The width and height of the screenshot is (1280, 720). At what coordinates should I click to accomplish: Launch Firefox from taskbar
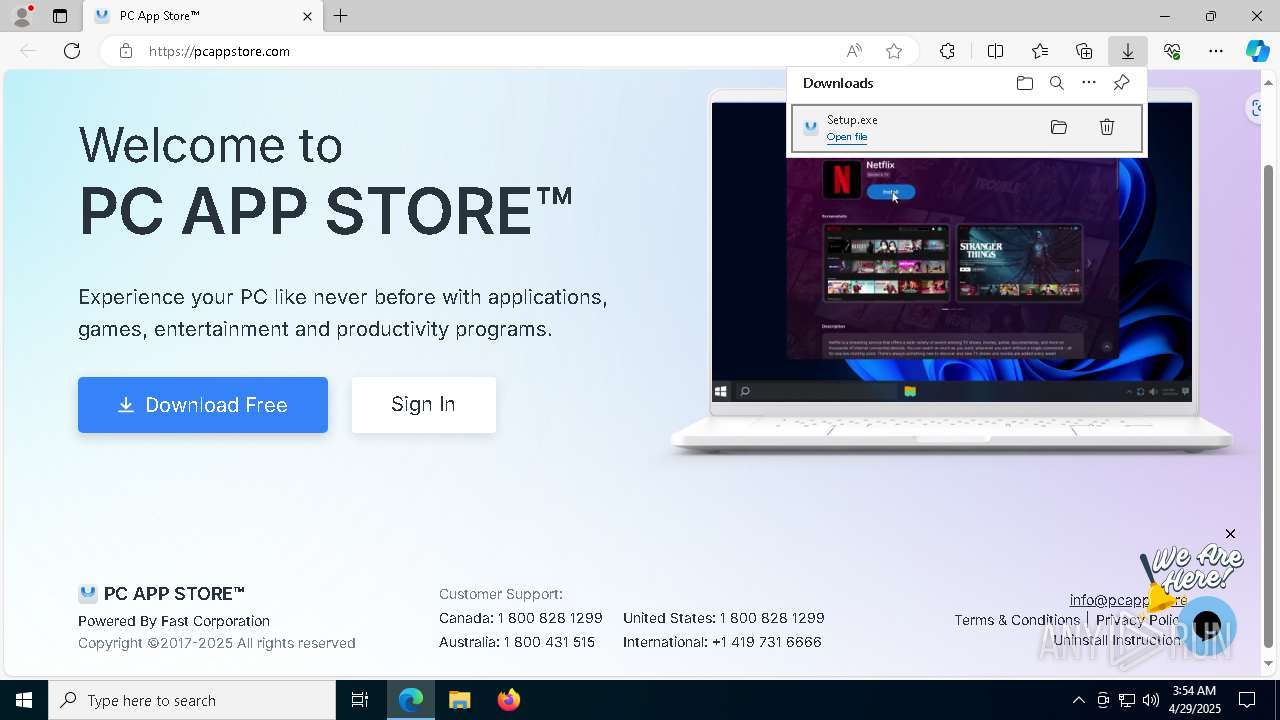pyautogui.click(x=509, y=700)
